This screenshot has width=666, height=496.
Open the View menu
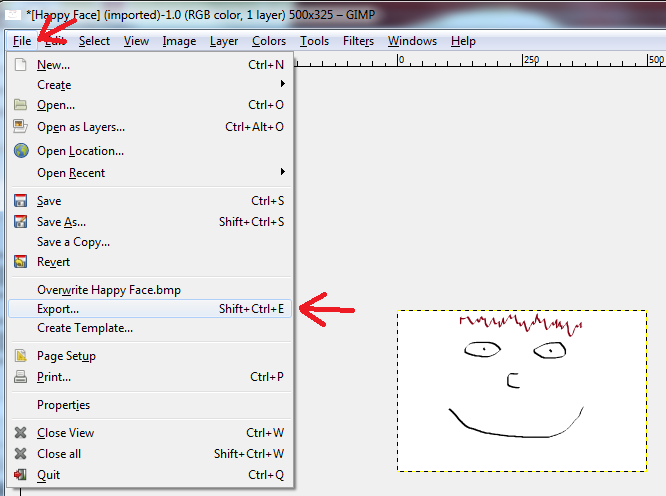tap(136, 41)
